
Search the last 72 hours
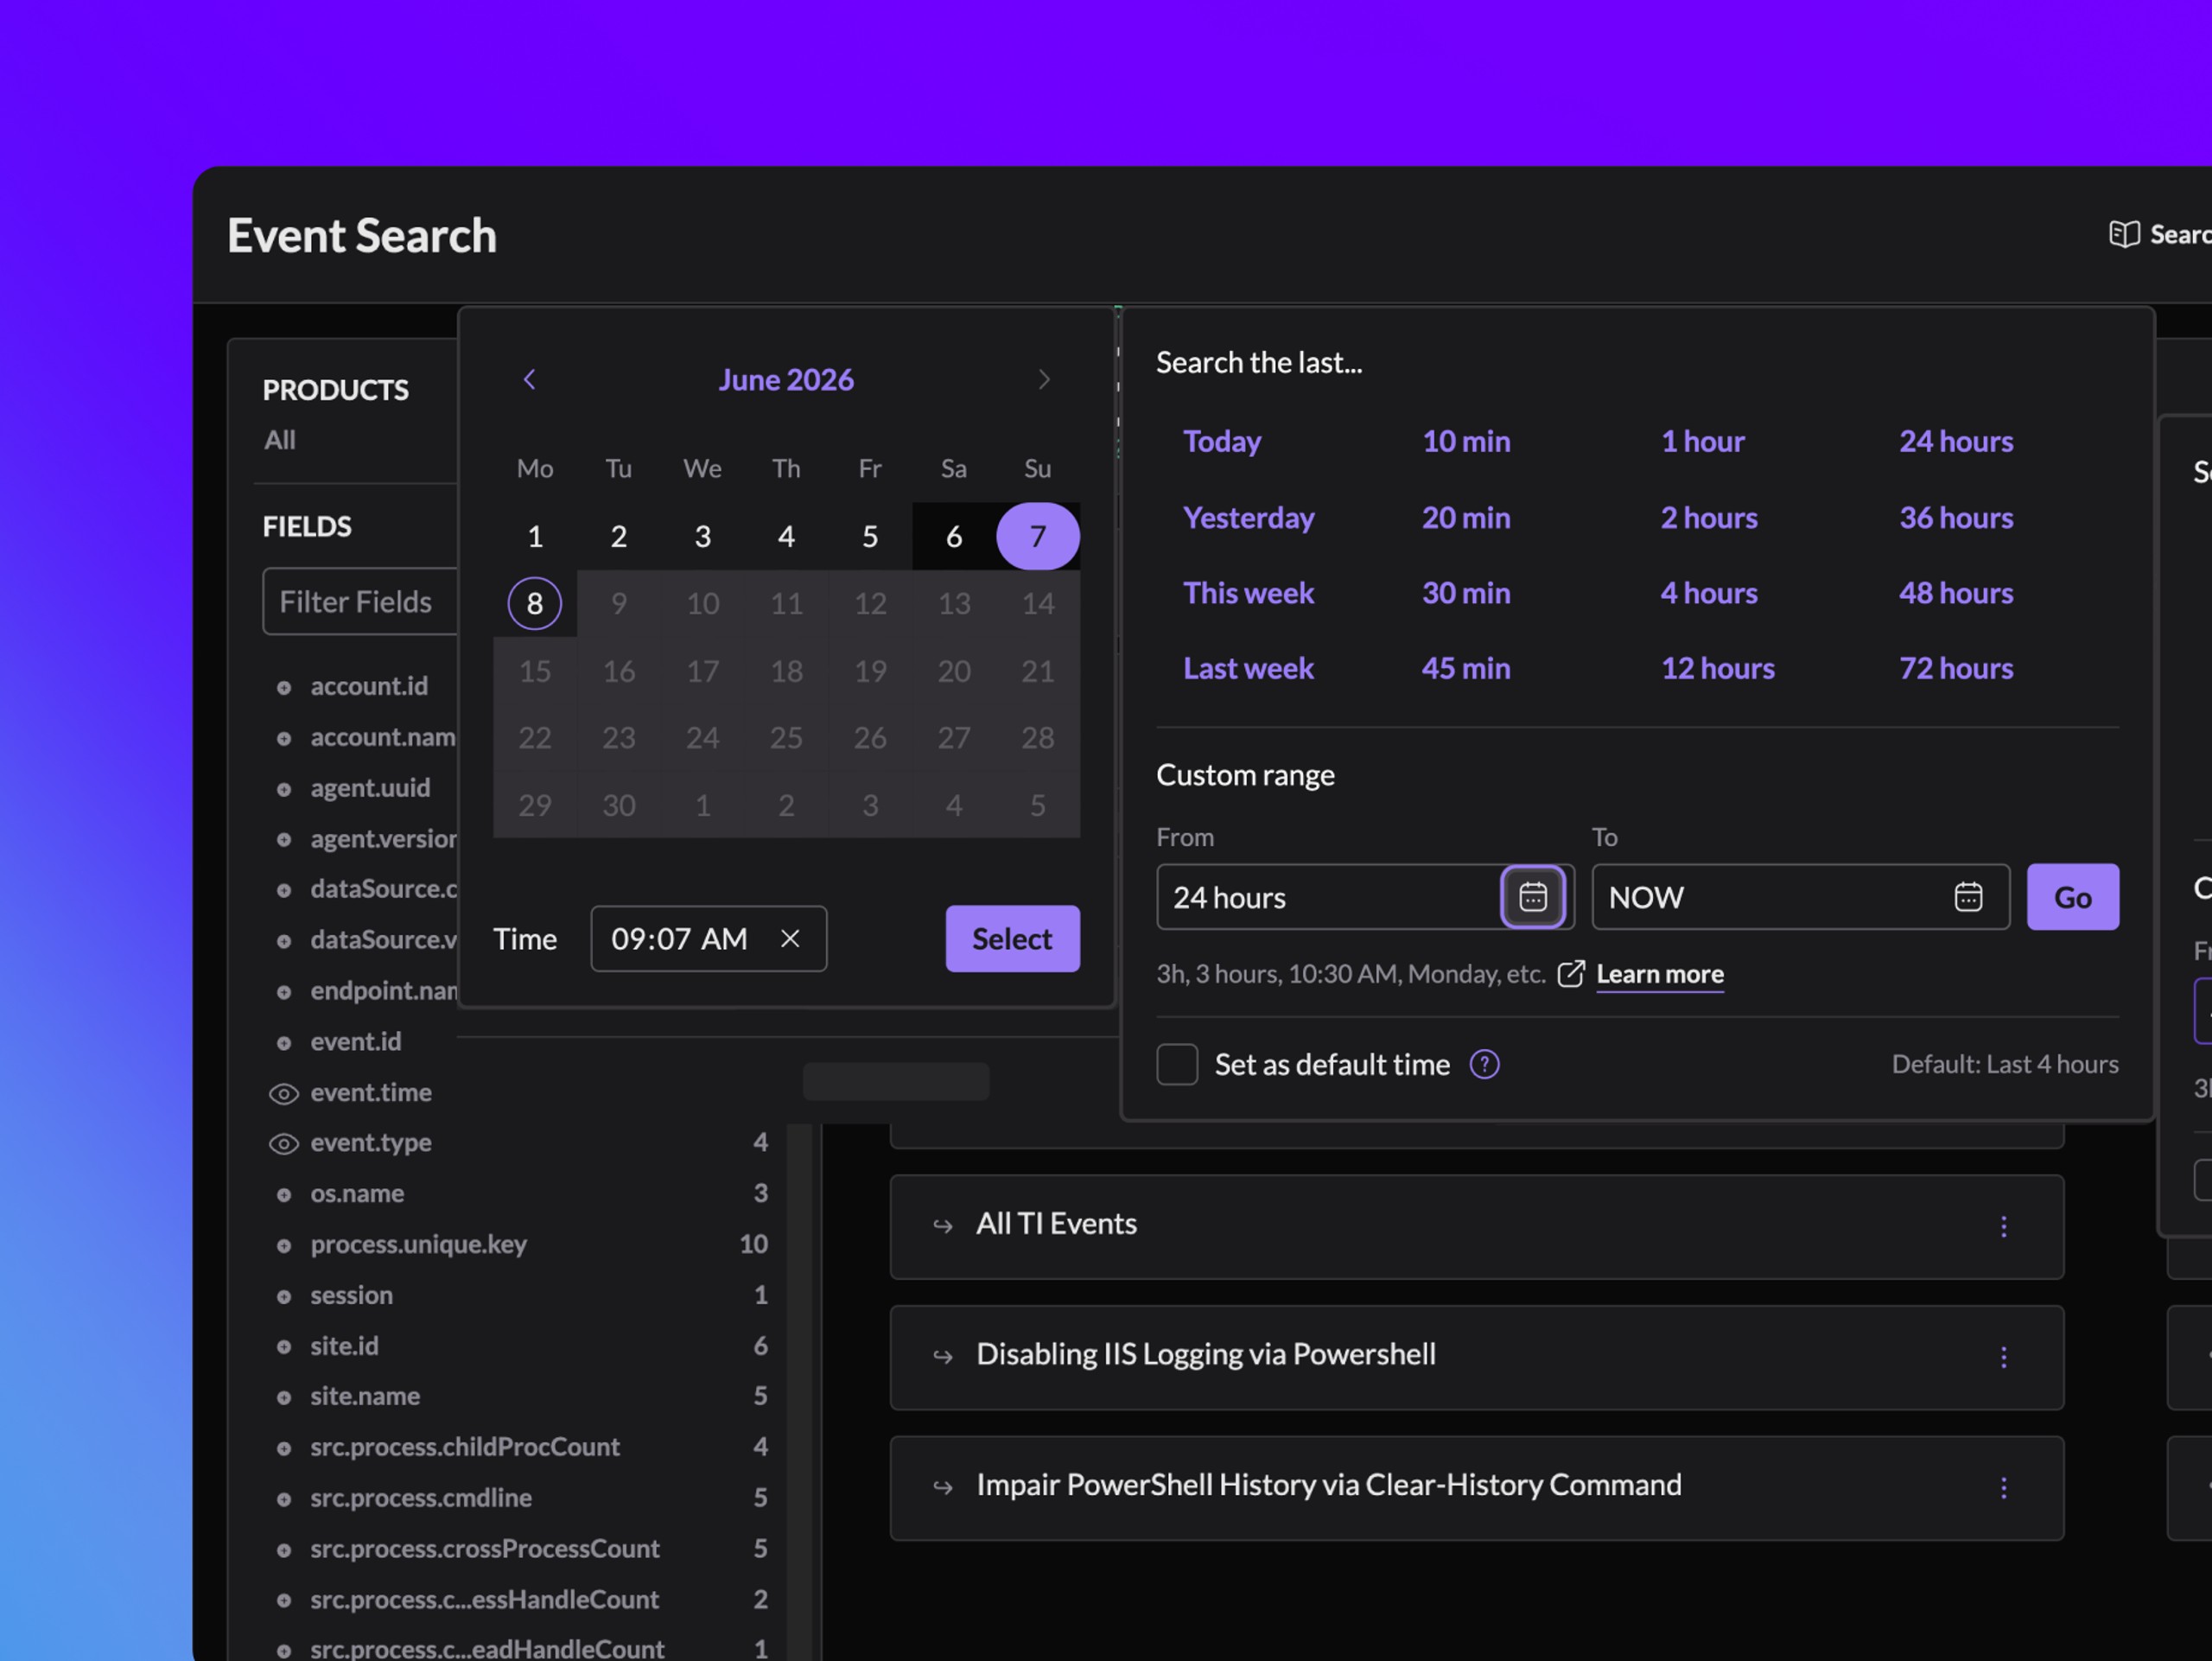1956,669
